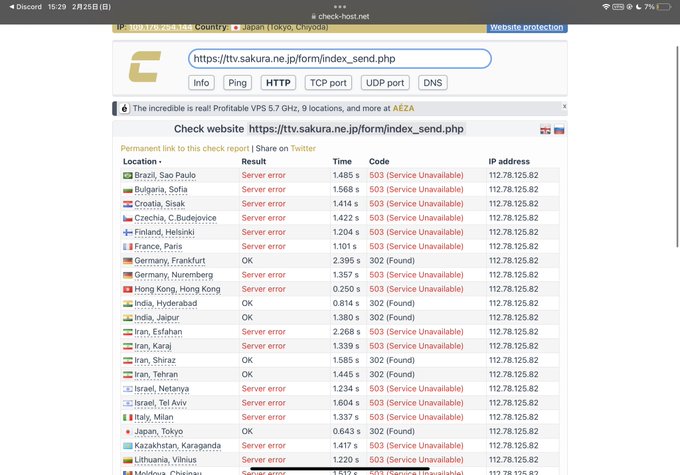Click the Hong Kong flag icon

point(128,289)
